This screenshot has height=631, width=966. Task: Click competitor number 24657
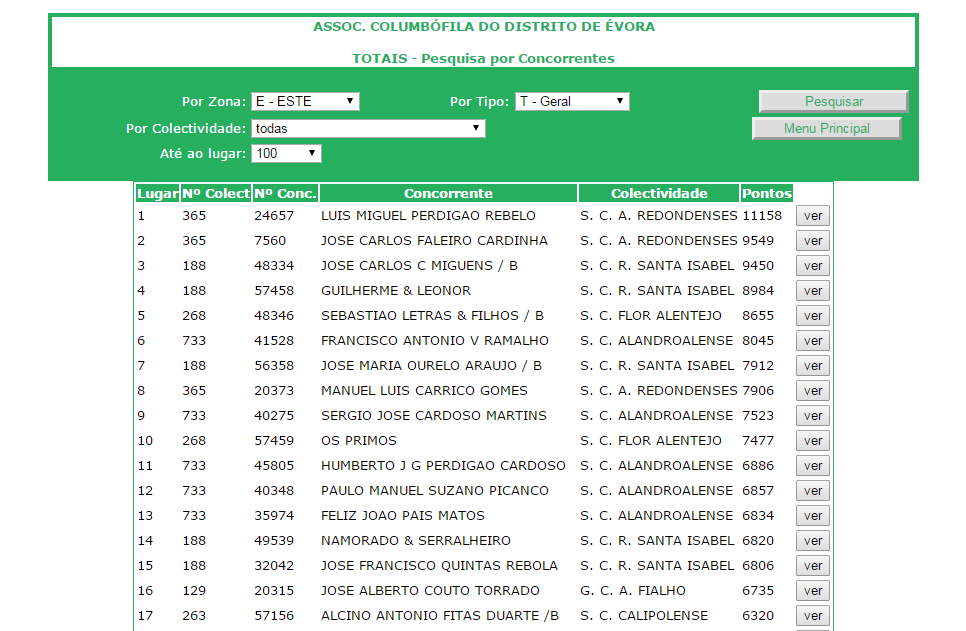(x=274, y=216)
